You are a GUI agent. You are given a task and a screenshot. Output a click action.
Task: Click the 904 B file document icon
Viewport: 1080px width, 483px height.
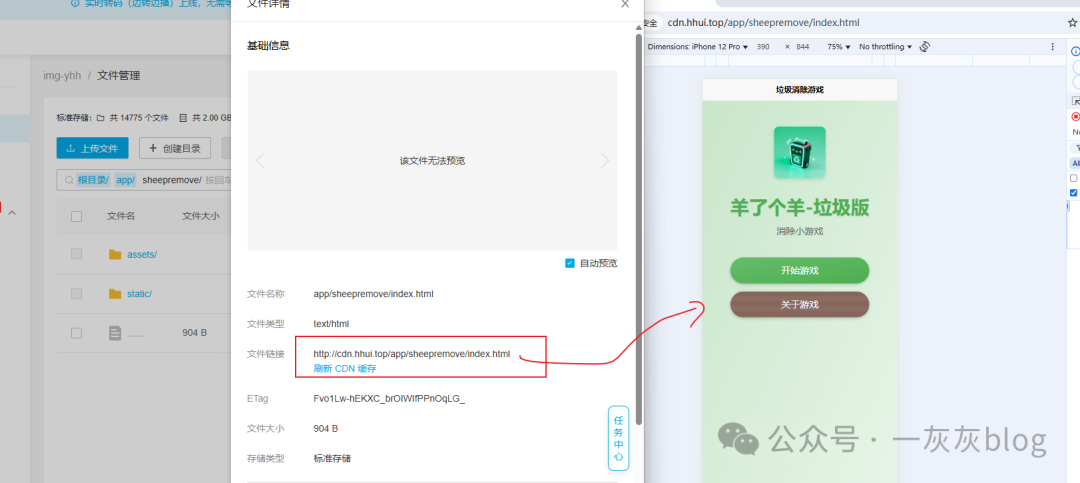[x=115, y=333]
